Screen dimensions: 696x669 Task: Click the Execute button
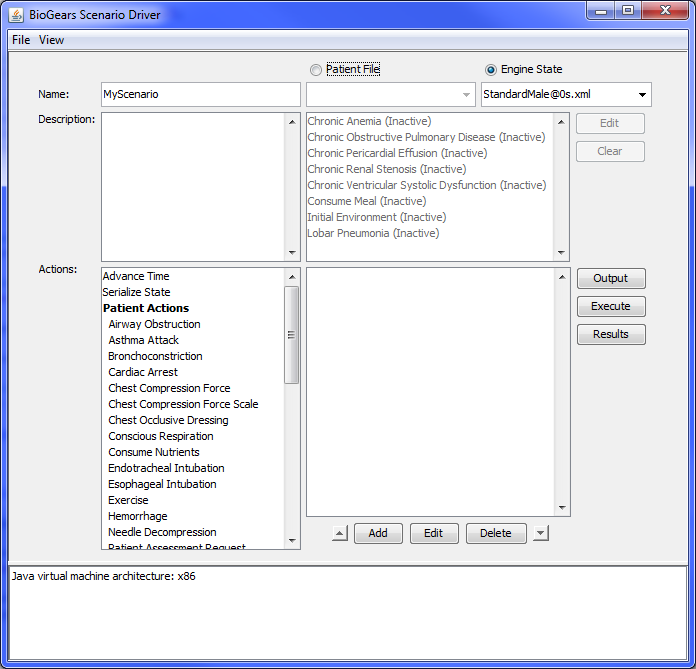coord(611,306)
